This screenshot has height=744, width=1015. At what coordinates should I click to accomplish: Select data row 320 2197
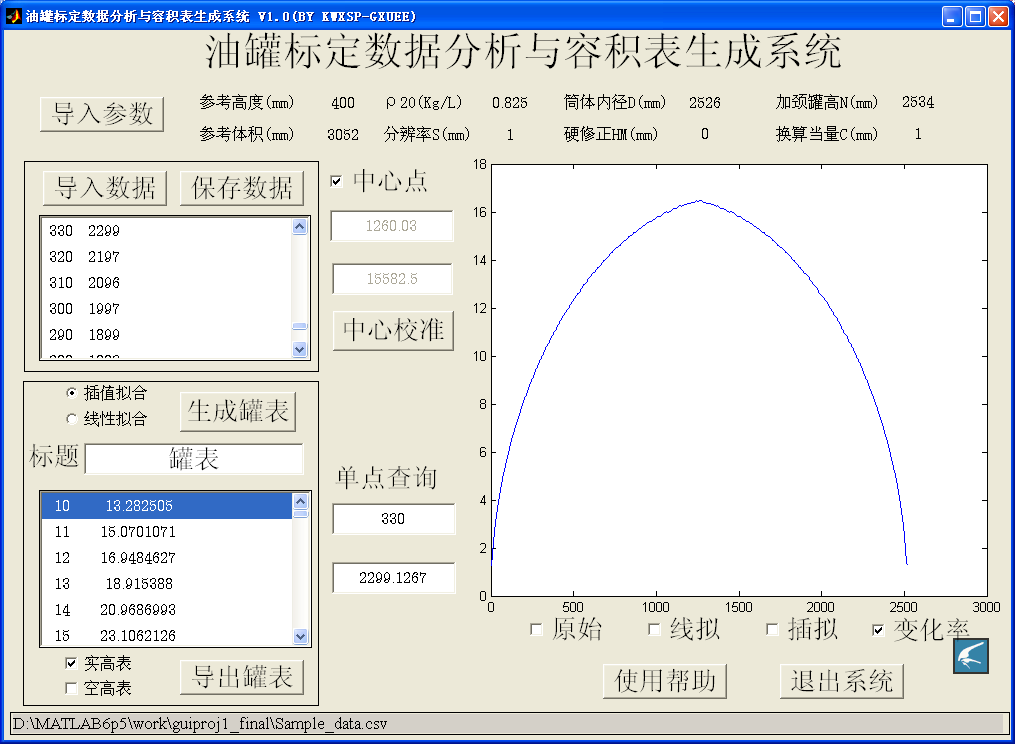click(167, 257)
